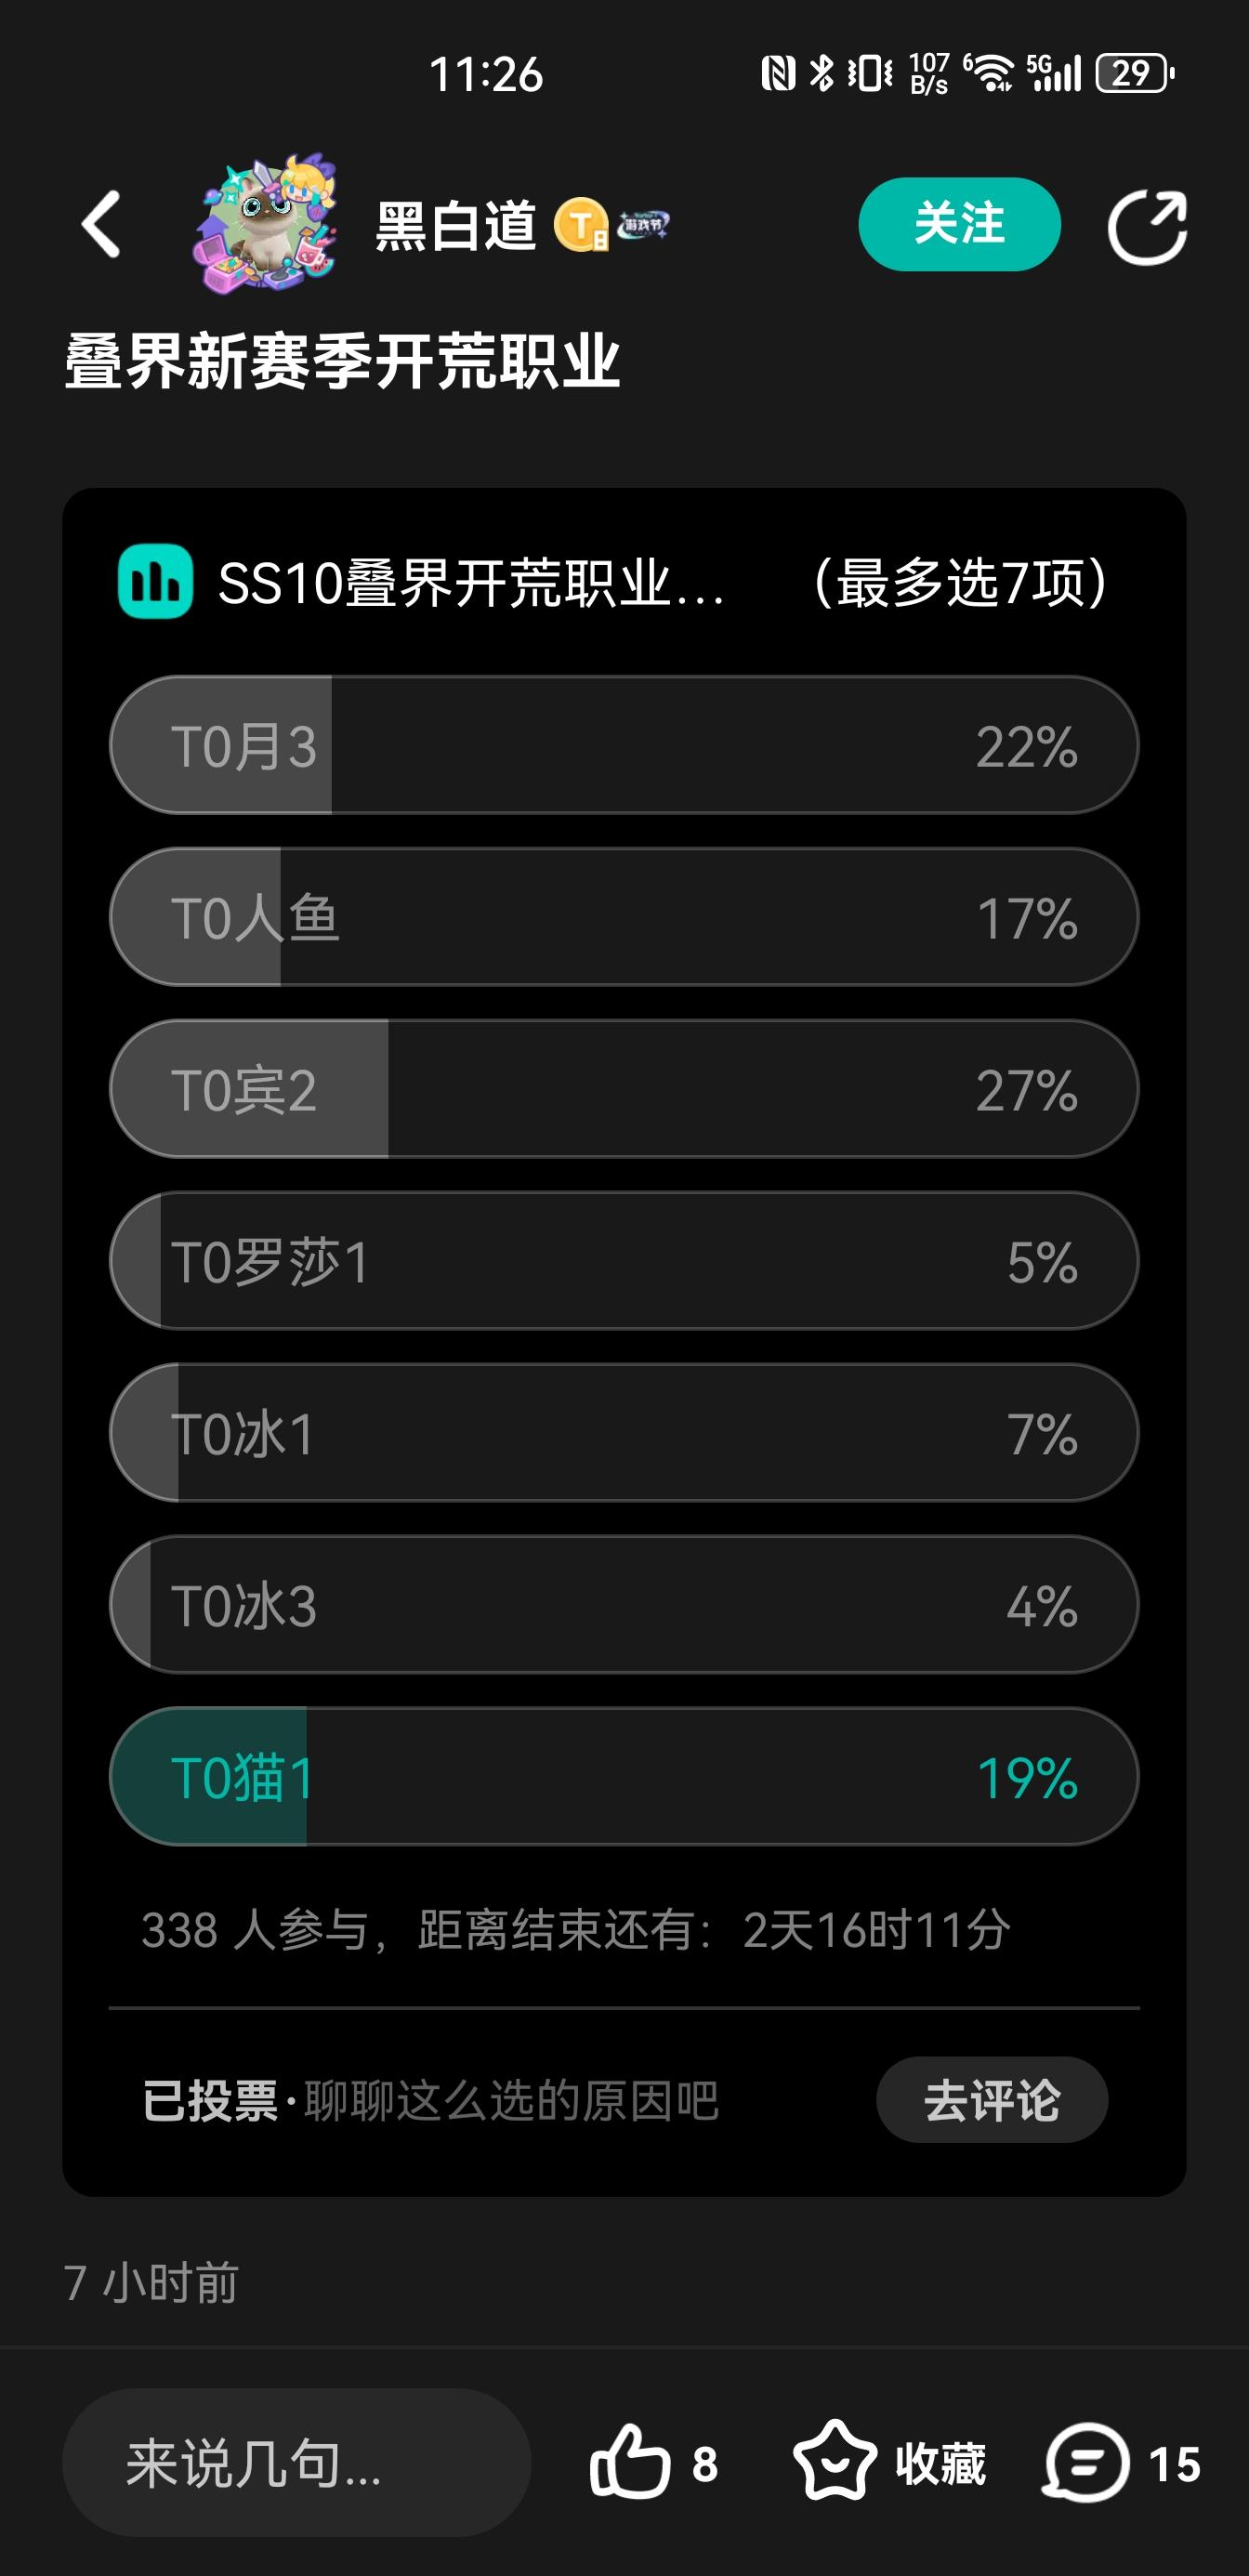This screenshot has height=2576, width=1249.
Task: Choose the T0罗莎1 poll option
Action: (x=624, y=1261)
